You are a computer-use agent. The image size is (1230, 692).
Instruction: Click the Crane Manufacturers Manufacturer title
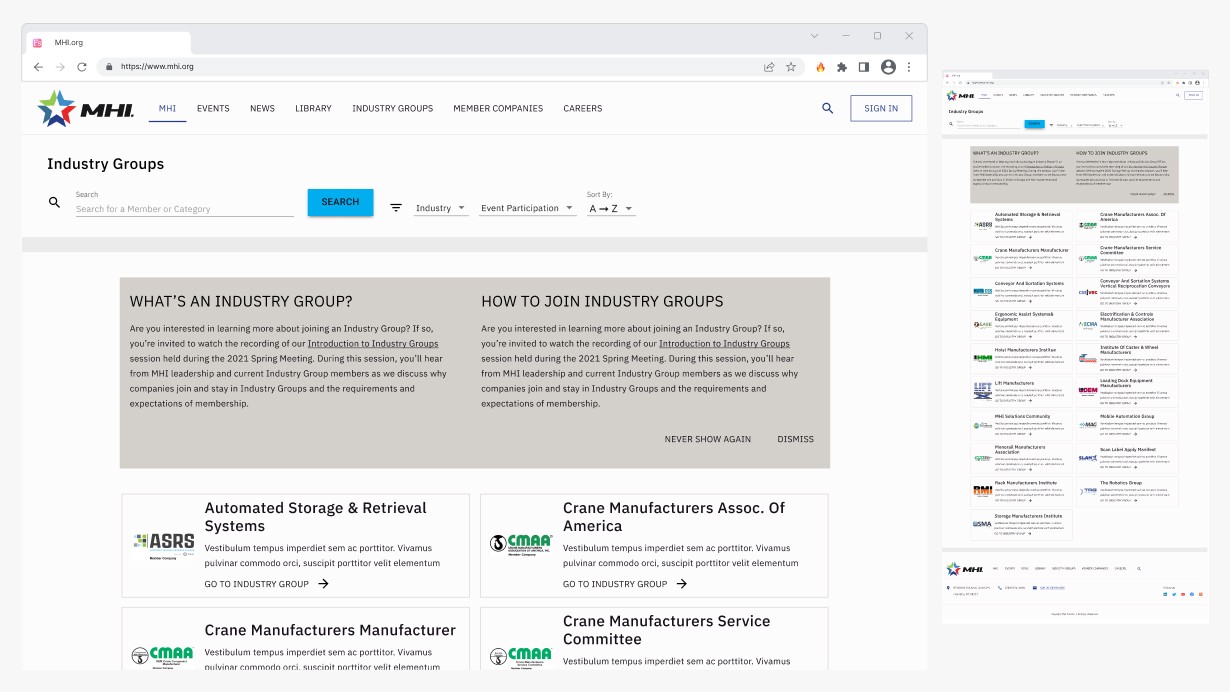pyautogui.click(x=330, y=630)
